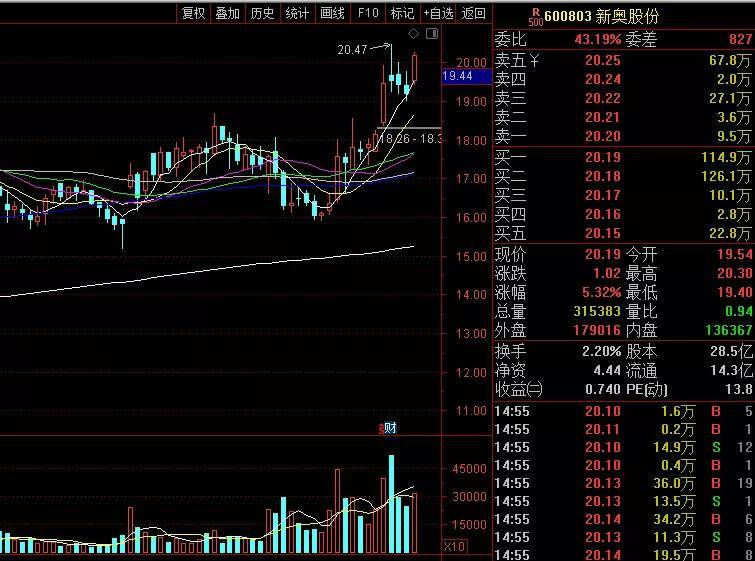Image resolution: width=755 pixels, height=561 pixels.
Task: Click the right small square icon at chart top-right
Action: click(x=432, y=34)
